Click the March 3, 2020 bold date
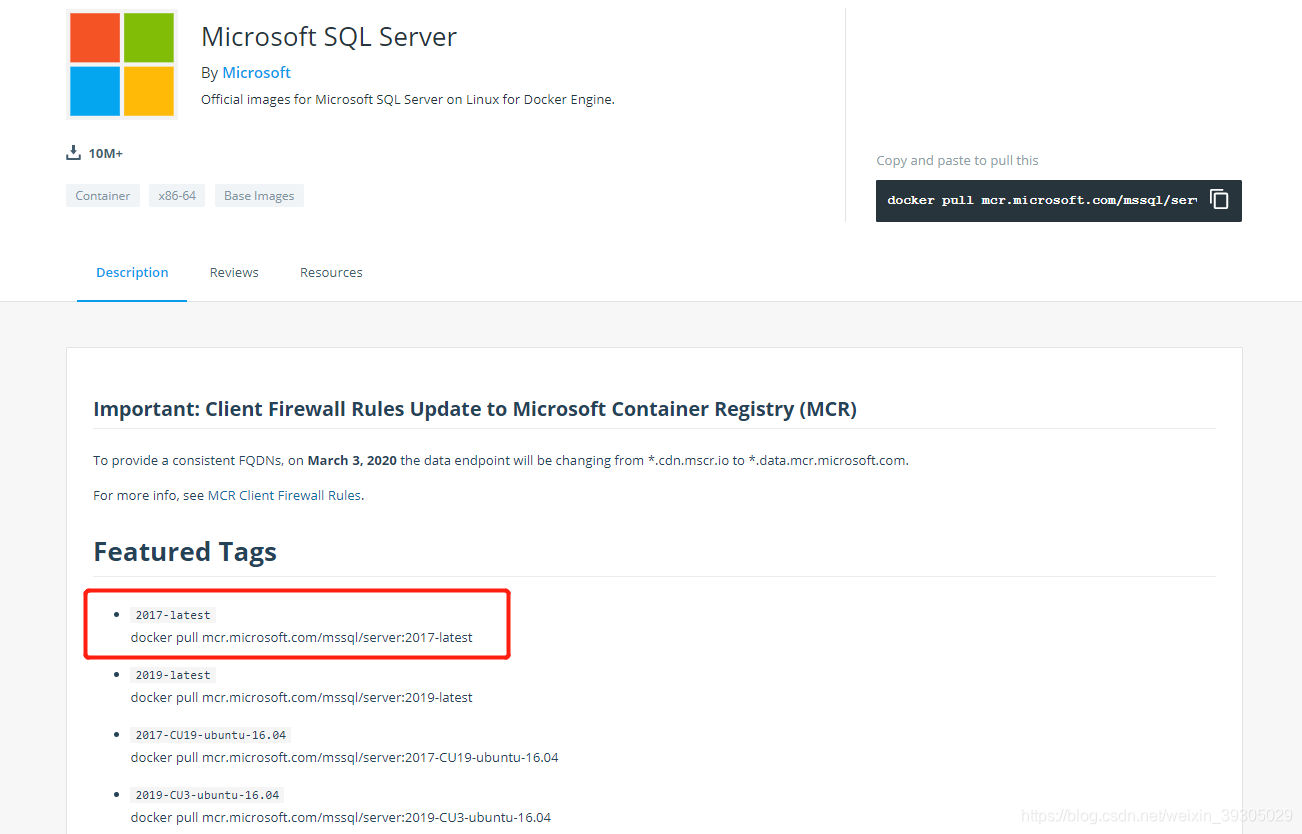 coord(352,461)
